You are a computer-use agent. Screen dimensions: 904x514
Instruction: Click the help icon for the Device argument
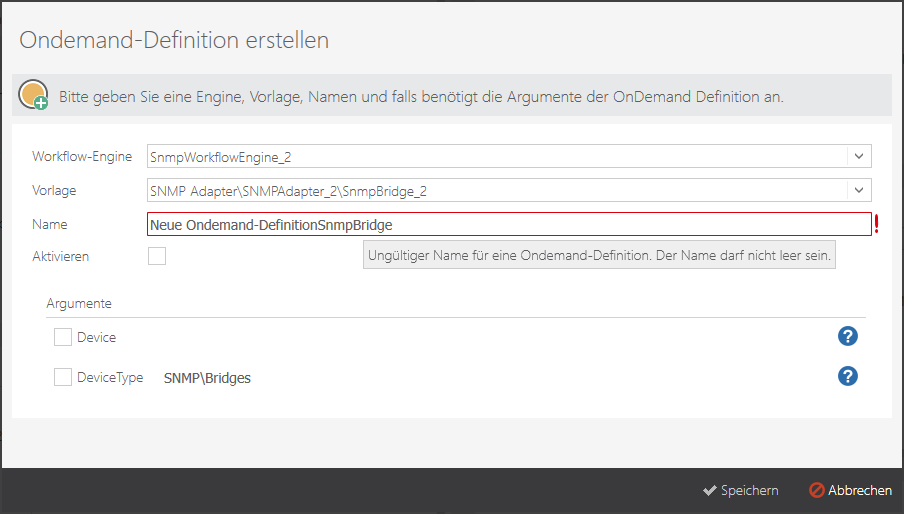coord(848,336)
